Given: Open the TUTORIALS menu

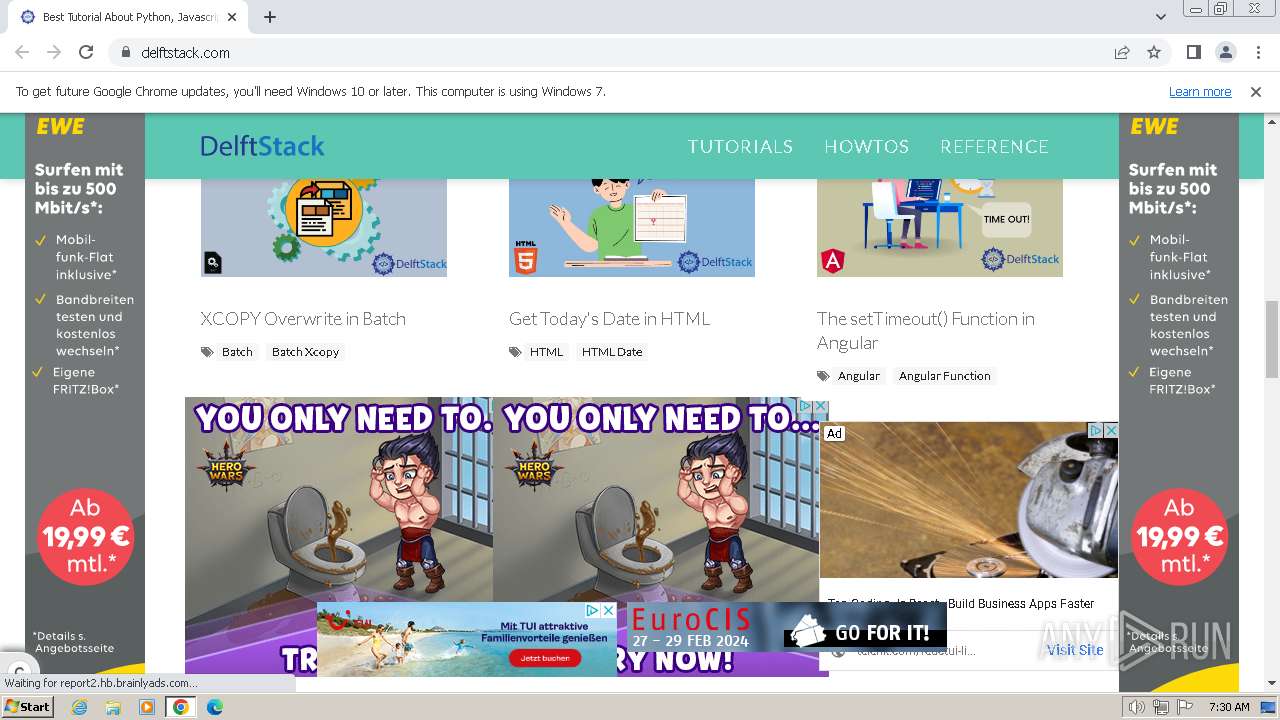Looking at the screenshot, I should [x=740, y=146].
